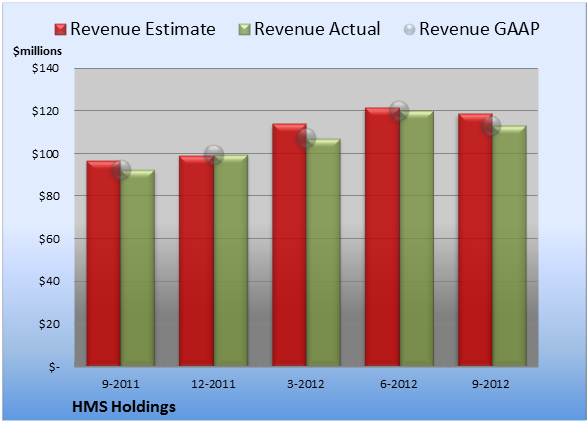Select the green actual bar for 12-2011
This screenshot has width=588, height=422.
(231, 260)
